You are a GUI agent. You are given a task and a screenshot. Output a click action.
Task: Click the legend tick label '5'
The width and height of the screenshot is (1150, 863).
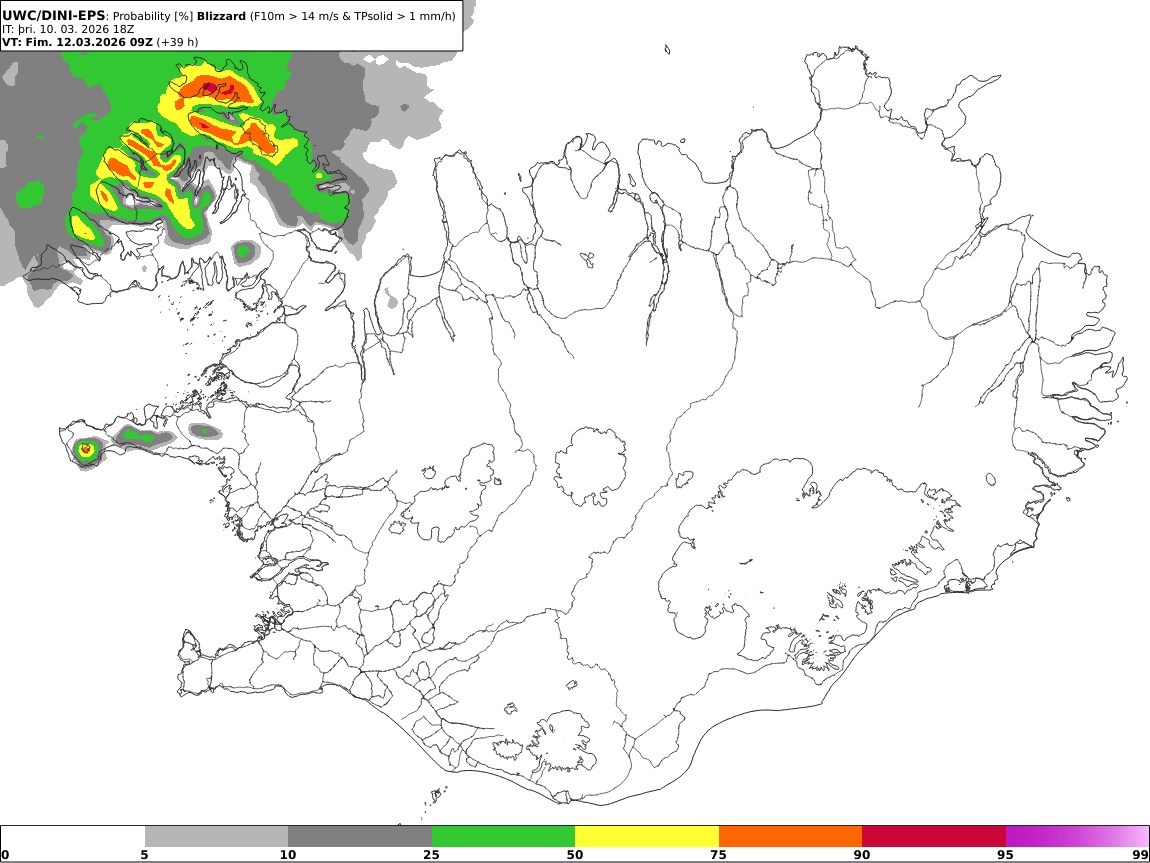click(144, 854)
